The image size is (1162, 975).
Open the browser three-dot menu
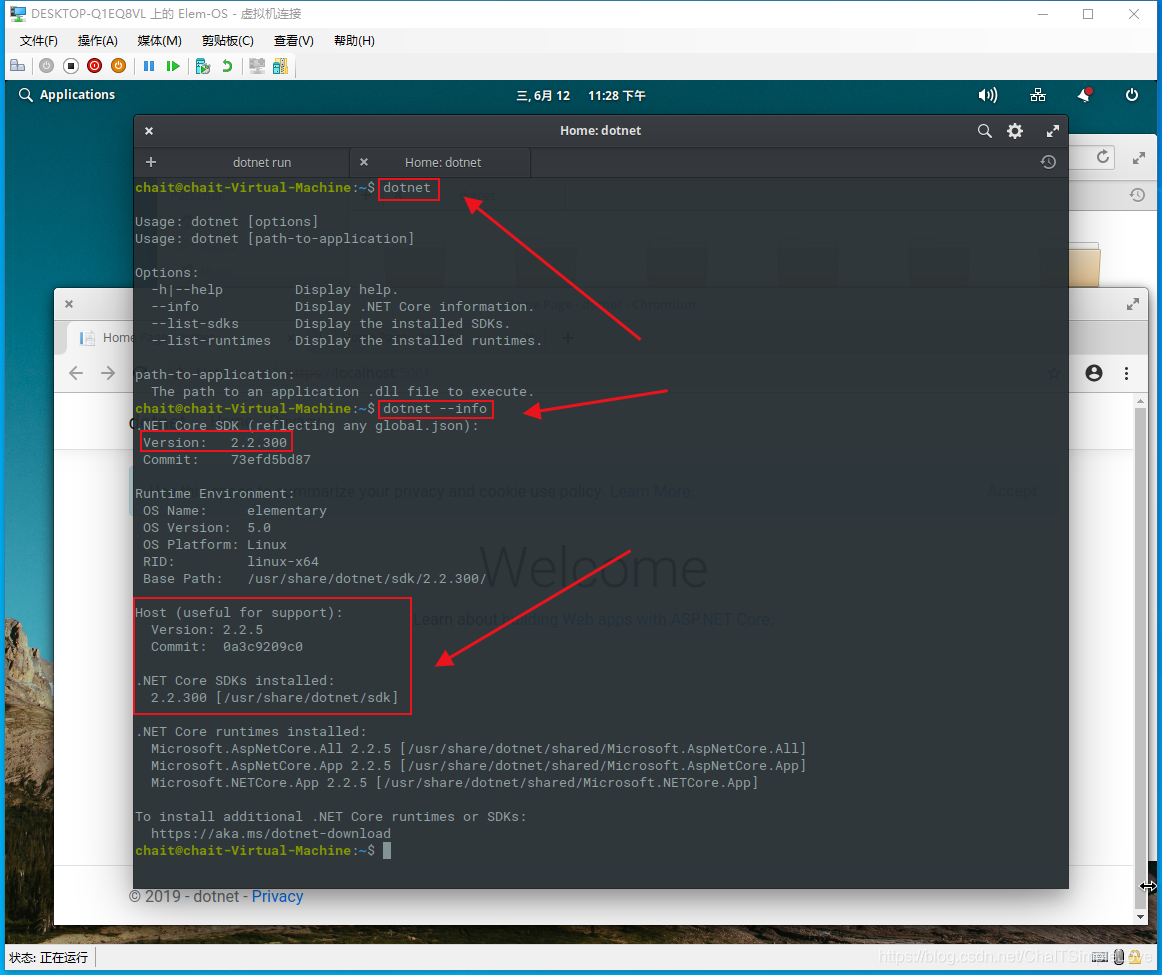[x=1126, y=373]
